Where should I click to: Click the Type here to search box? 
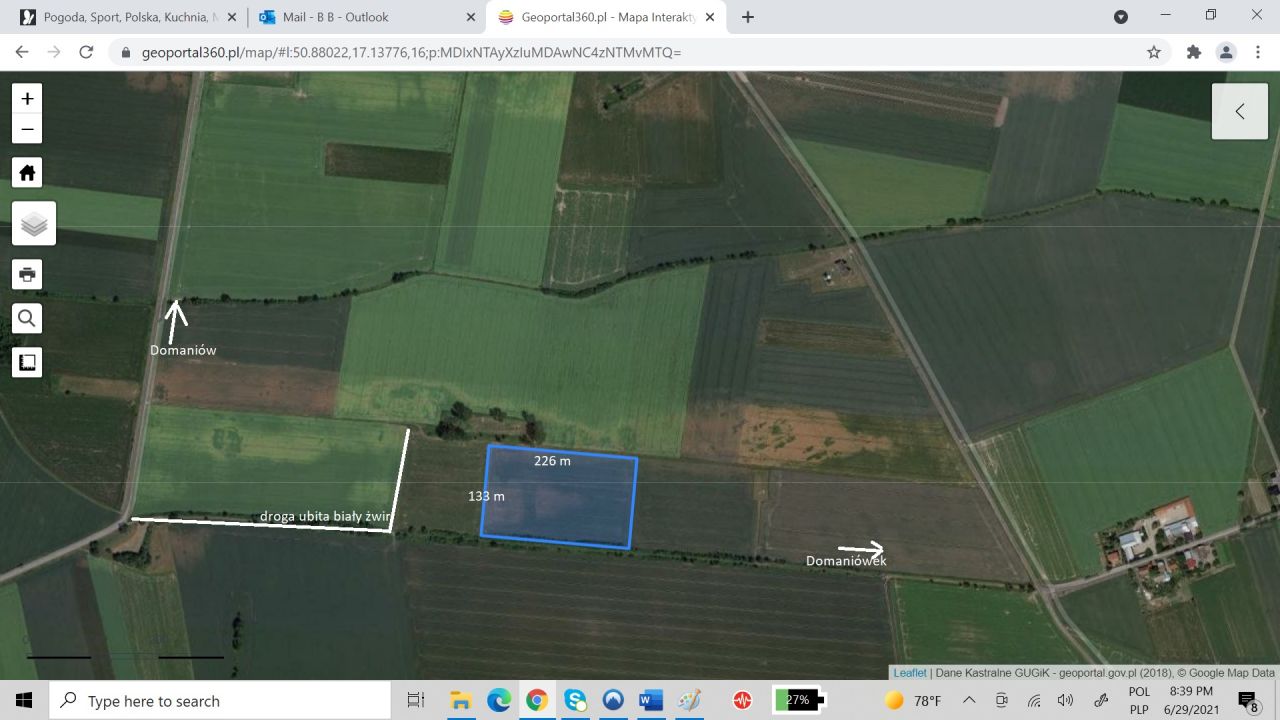tap(219, 700)
